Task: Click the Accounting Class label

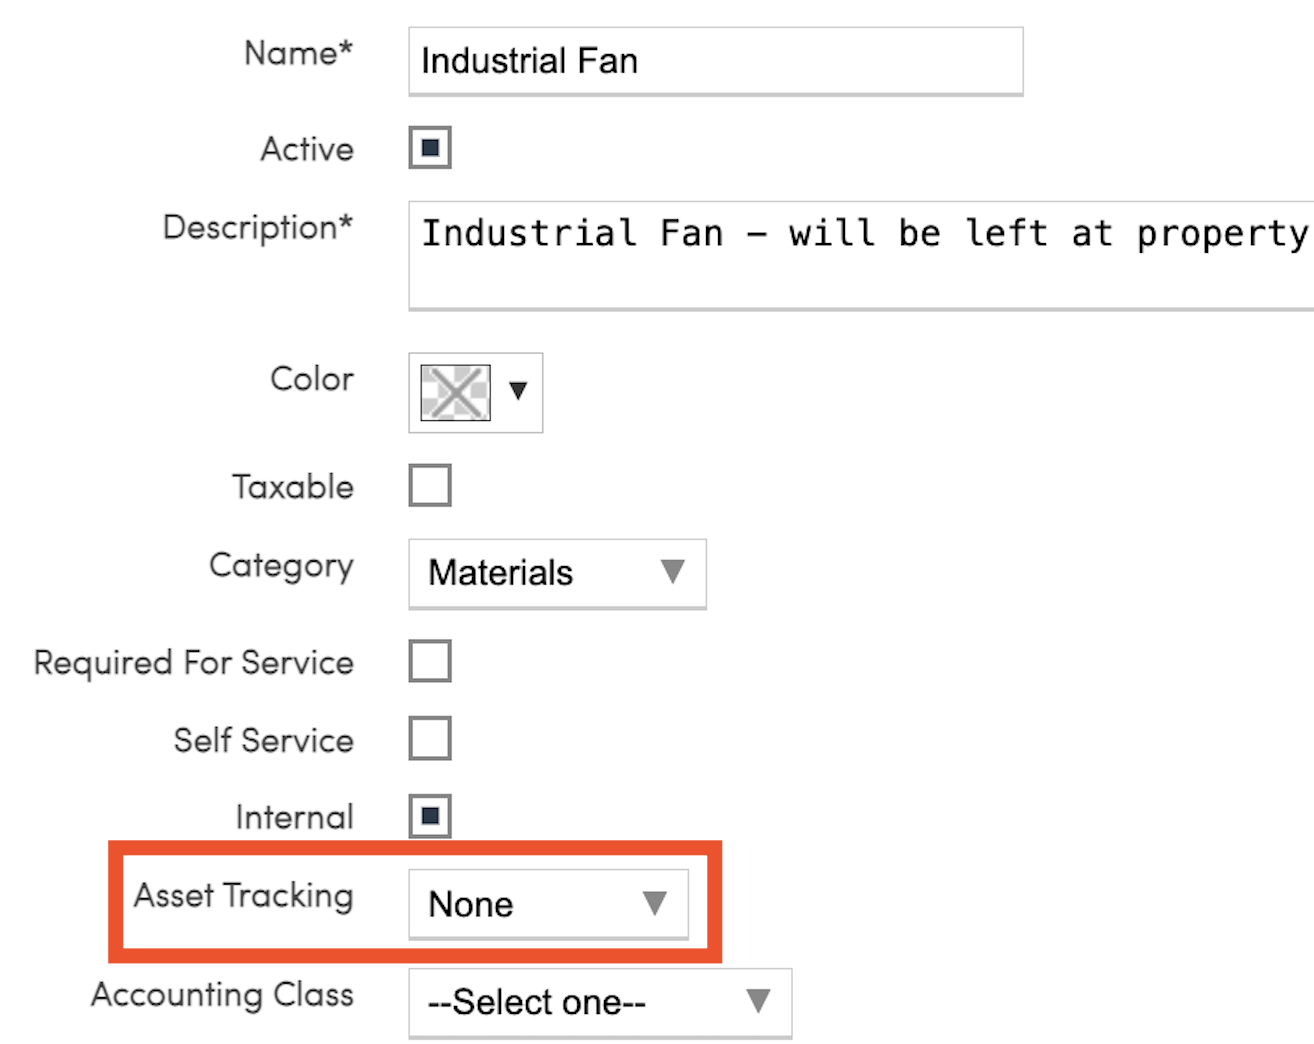Action: click(x=222, y=995)
